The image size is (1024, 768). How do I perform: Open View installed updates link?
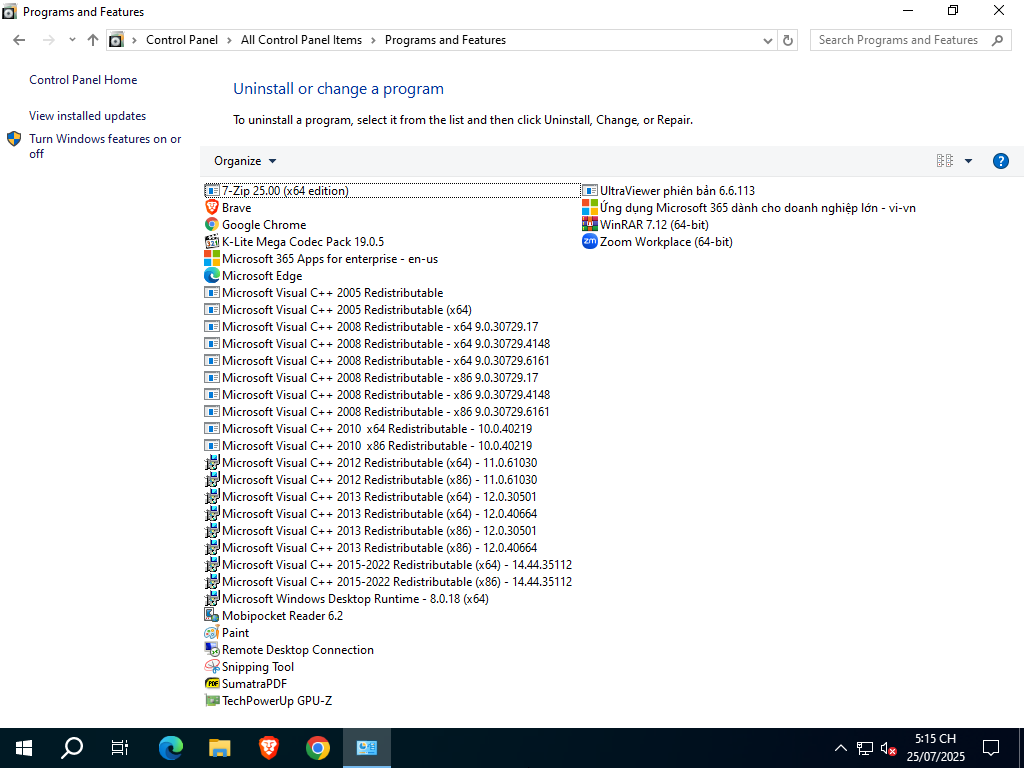(x=87, y=116)
